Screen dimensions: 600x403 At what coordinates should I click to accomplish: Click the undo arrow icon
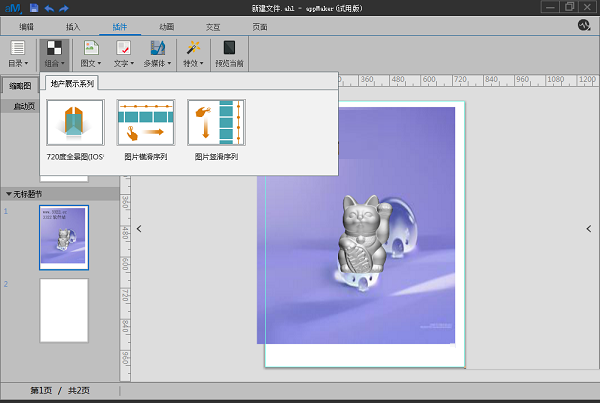tap(49, 7)
